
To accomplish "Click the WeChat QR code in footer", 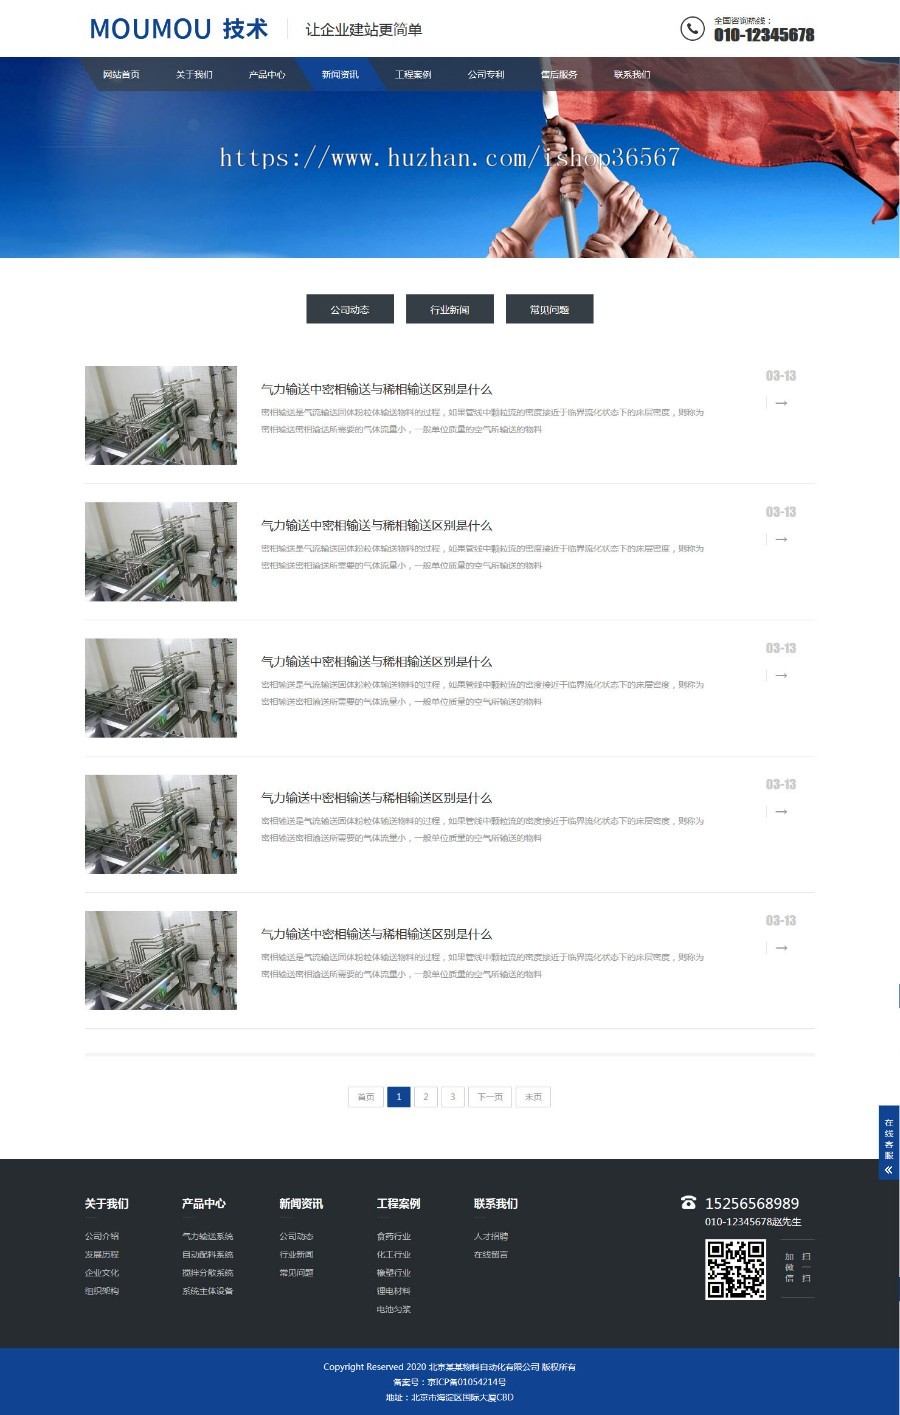I will [x=736, y=1269].
